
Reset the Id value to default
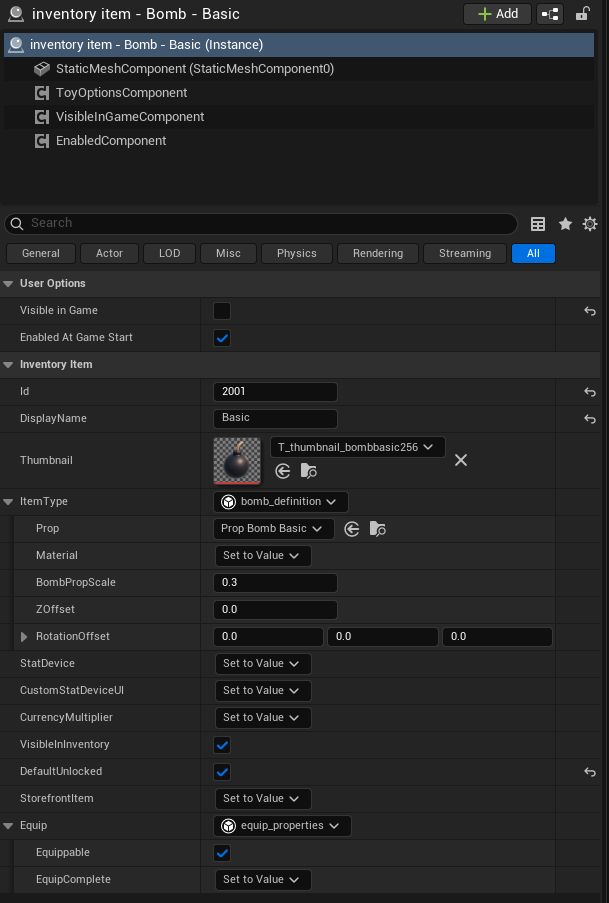(590, 392)
